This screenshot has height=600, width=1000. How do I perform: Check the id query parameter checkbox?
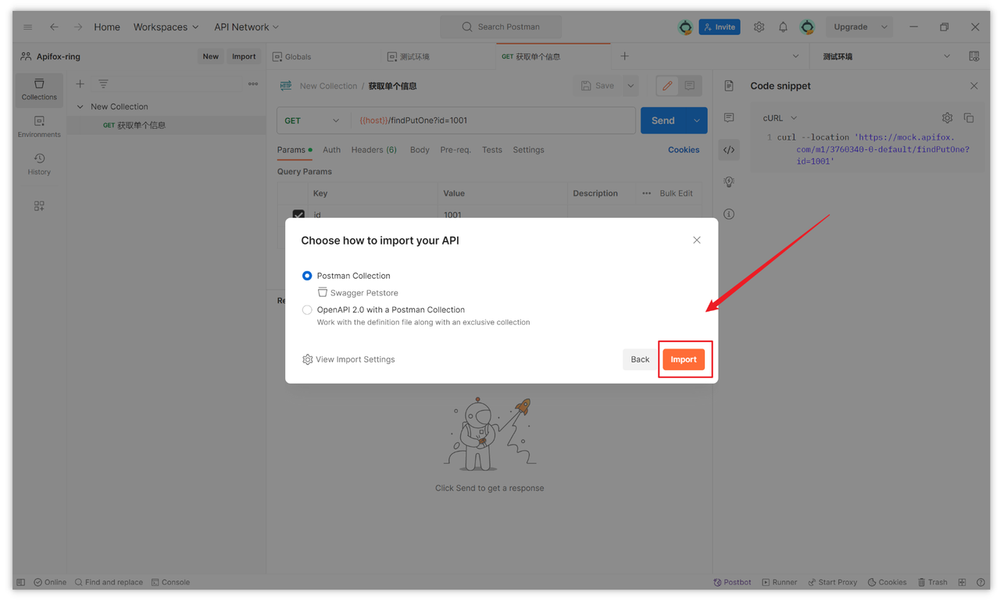coord(299,214)
